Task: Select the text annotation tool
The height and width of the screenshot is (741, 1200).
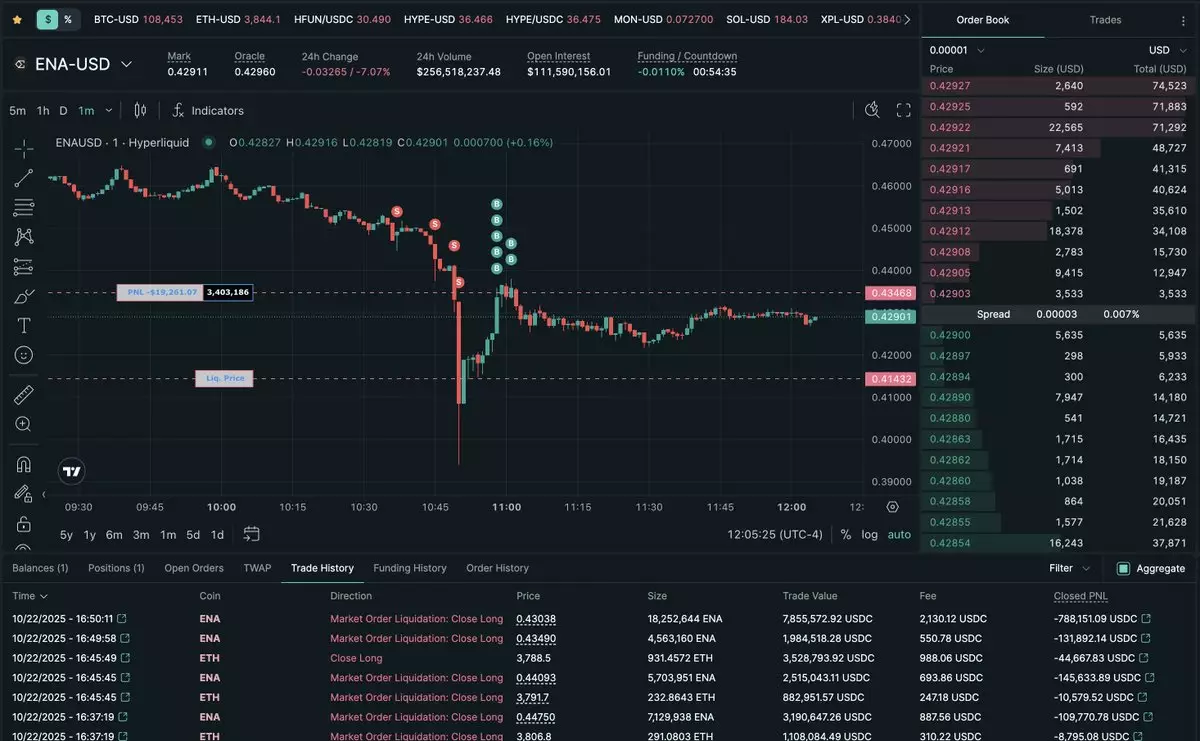Action: point(24,326)
